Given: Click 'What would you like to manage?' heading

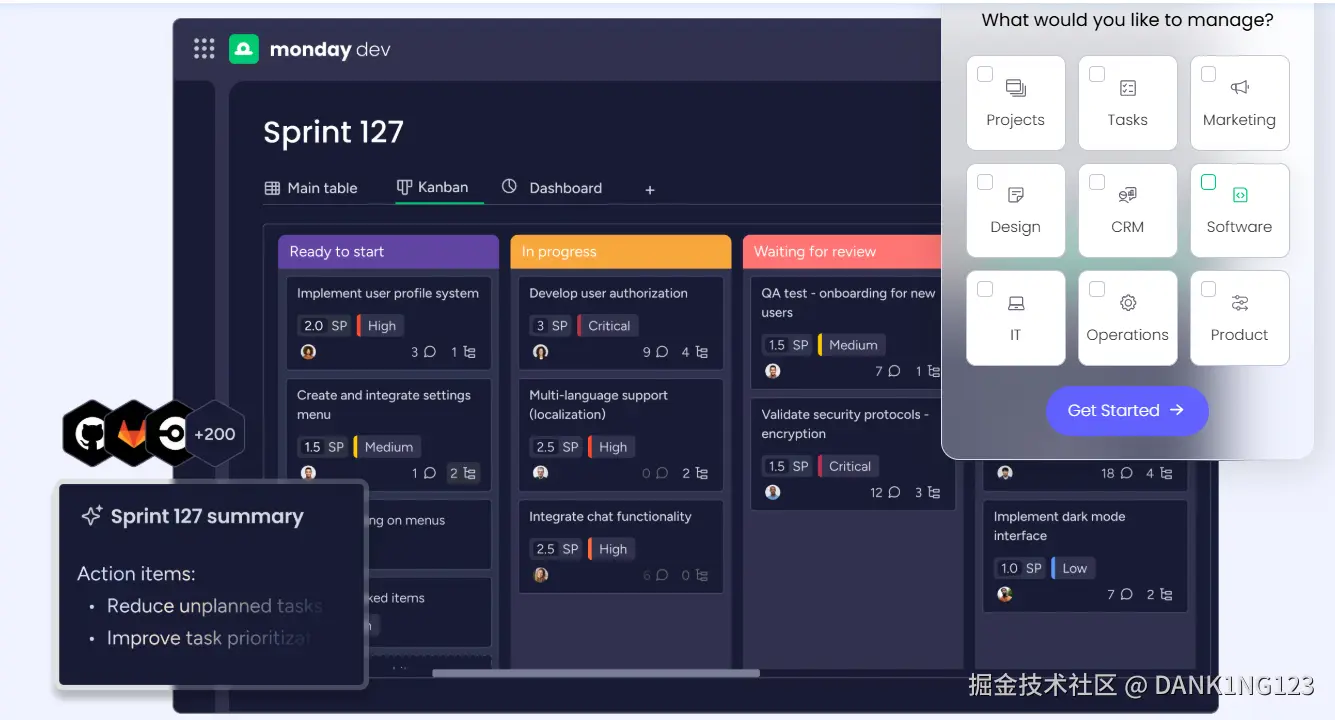Looking at the screenshot, I should pos(1127,19).
